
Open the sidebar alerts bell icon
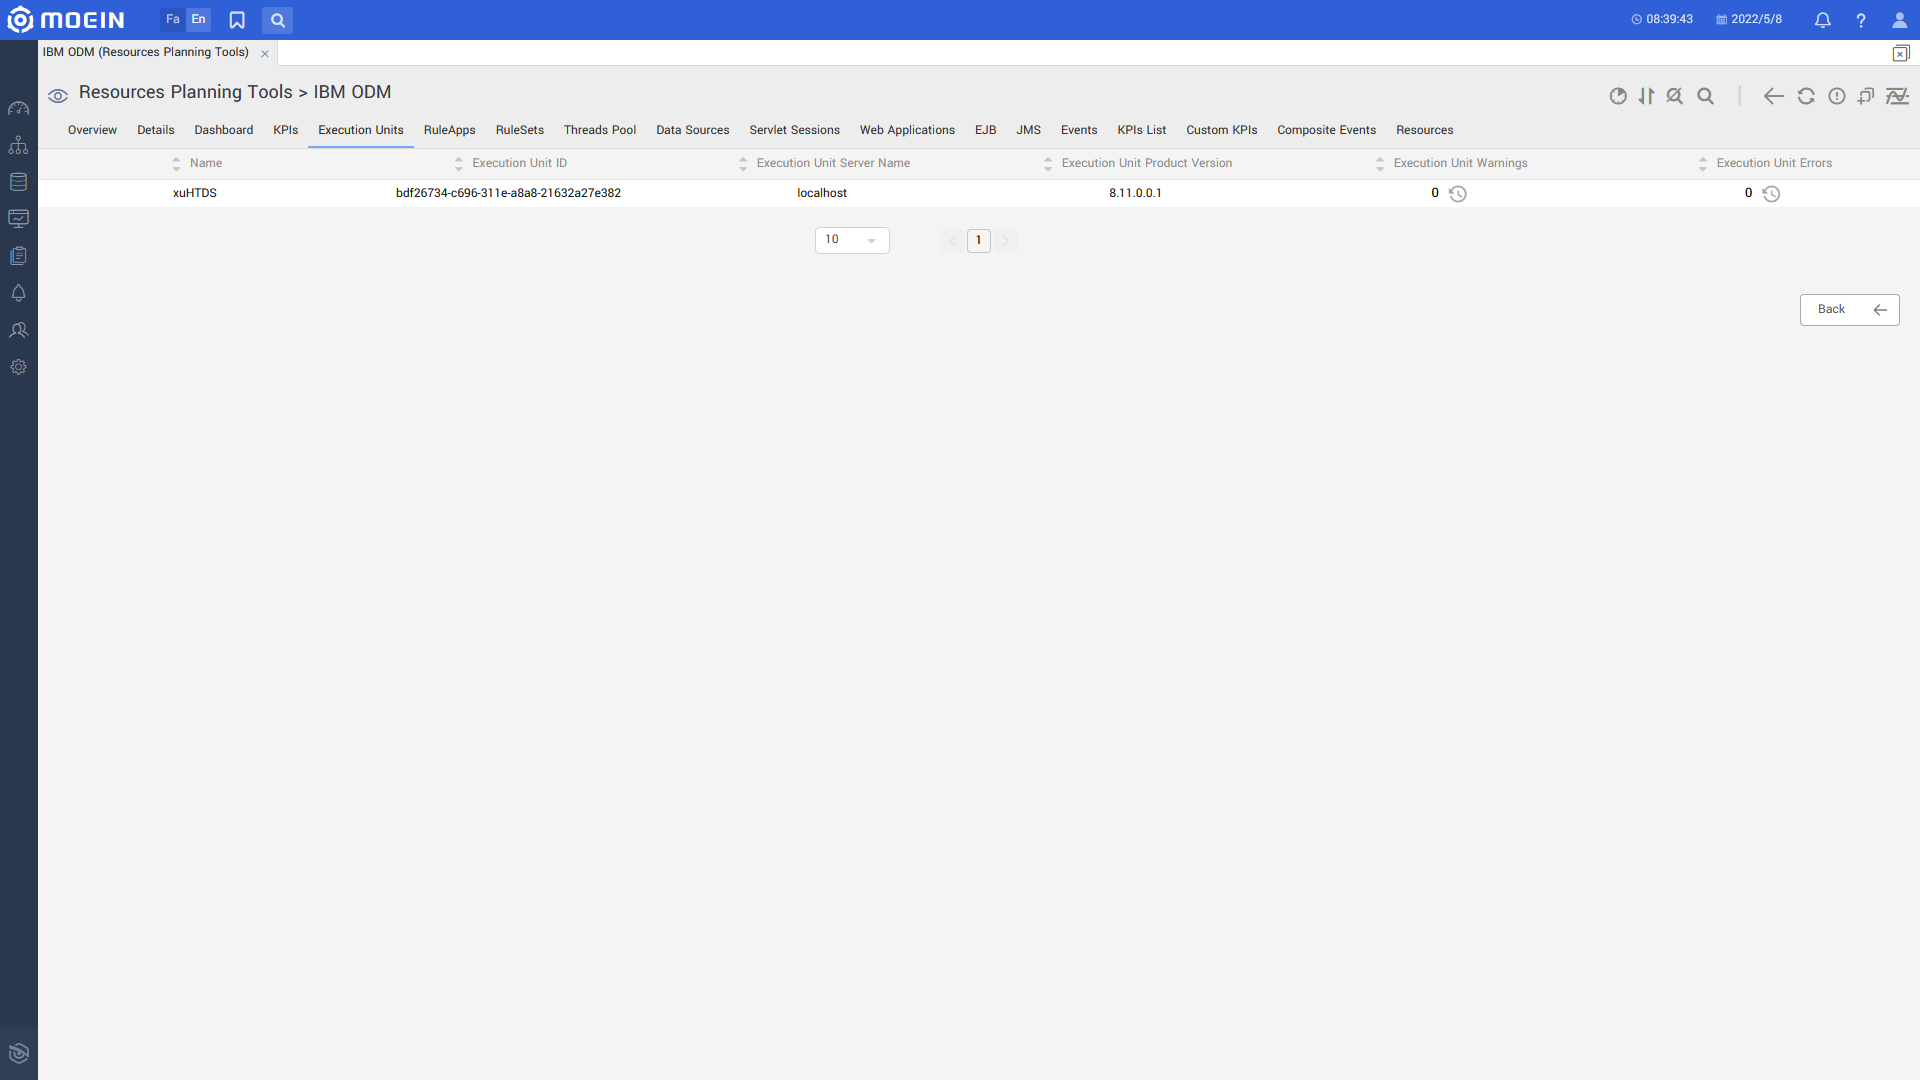pyautogui.click(x=18, y=293)
